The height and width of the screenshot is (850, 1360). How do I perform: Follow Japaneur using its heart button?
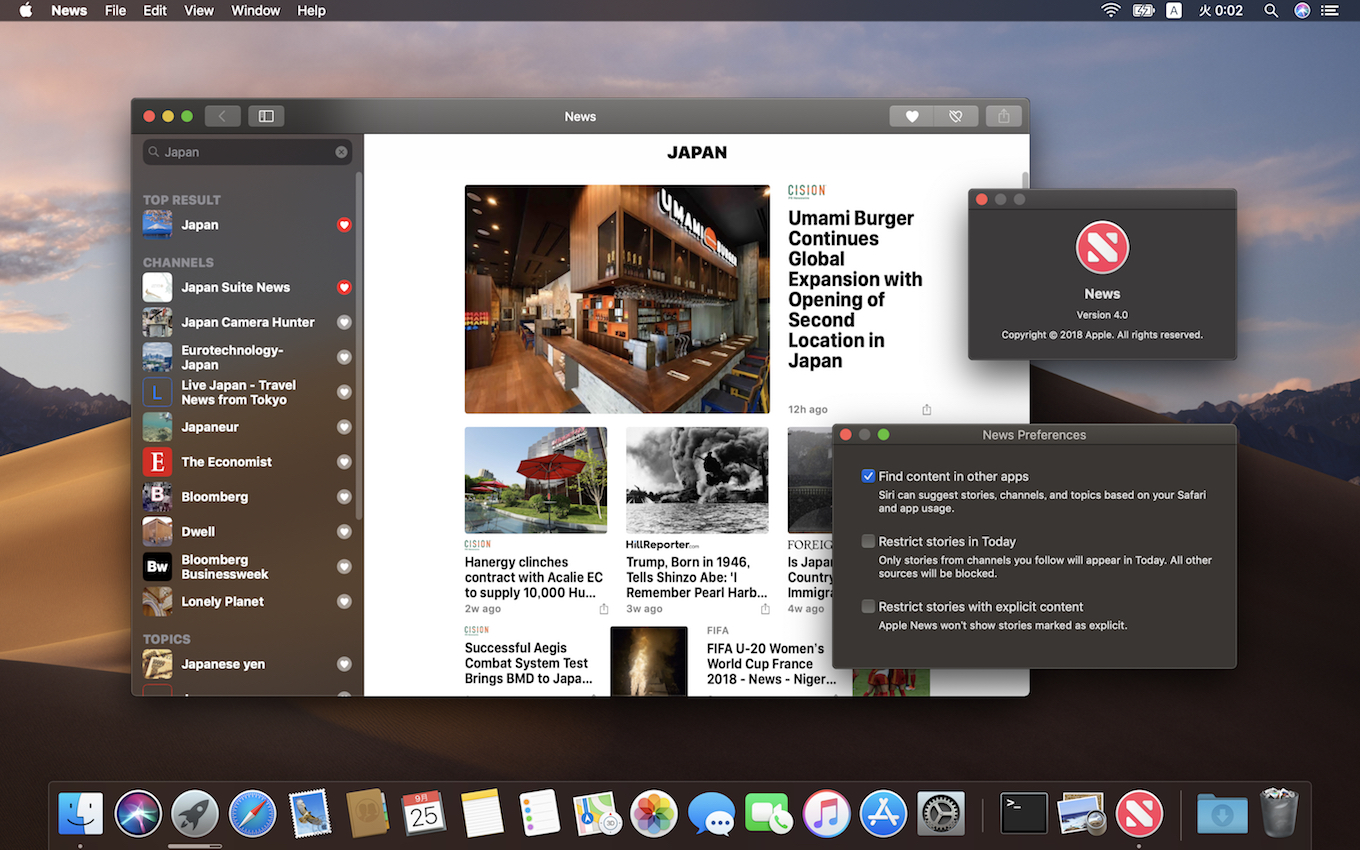(344, 427)
